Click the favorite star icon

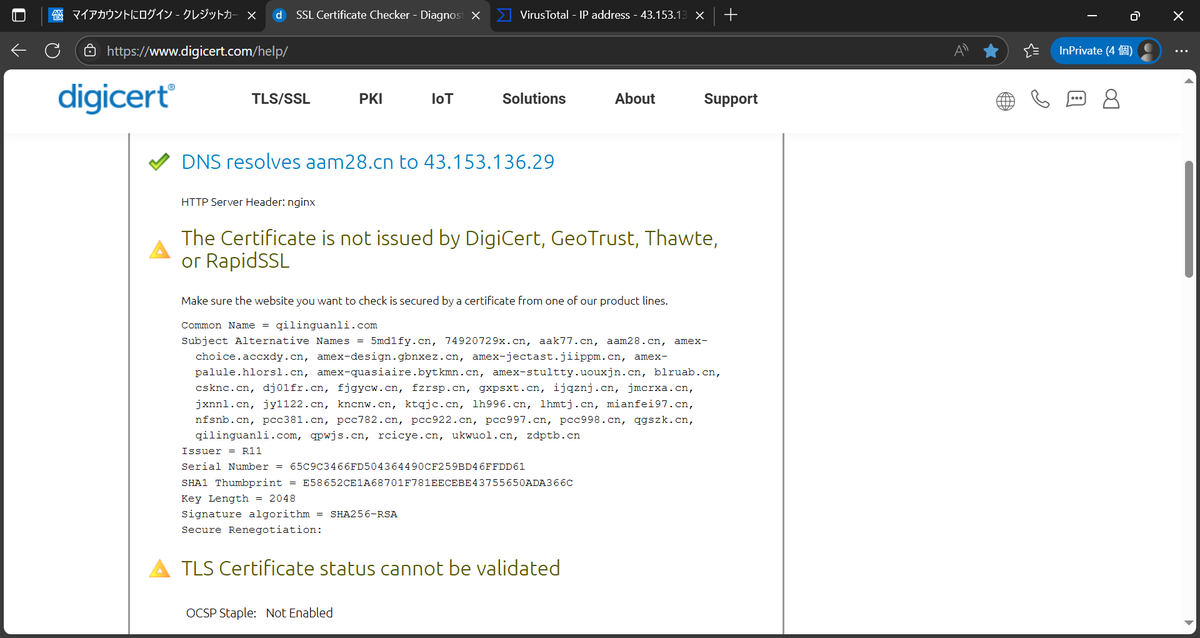click(x=991, y=50)
